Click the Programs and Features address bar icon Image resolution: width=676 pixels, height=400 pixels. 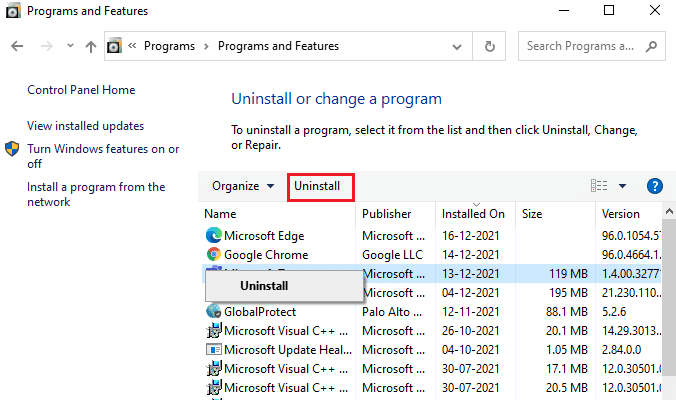pyautogui.click(x=114, y=46)
